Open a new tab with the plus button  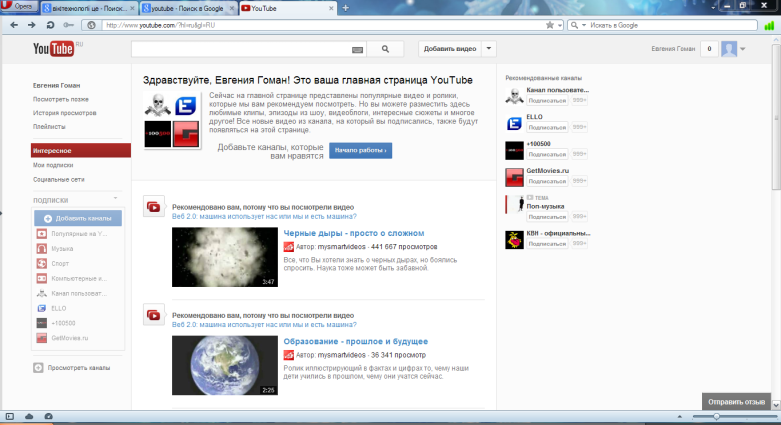coord(345,8)
